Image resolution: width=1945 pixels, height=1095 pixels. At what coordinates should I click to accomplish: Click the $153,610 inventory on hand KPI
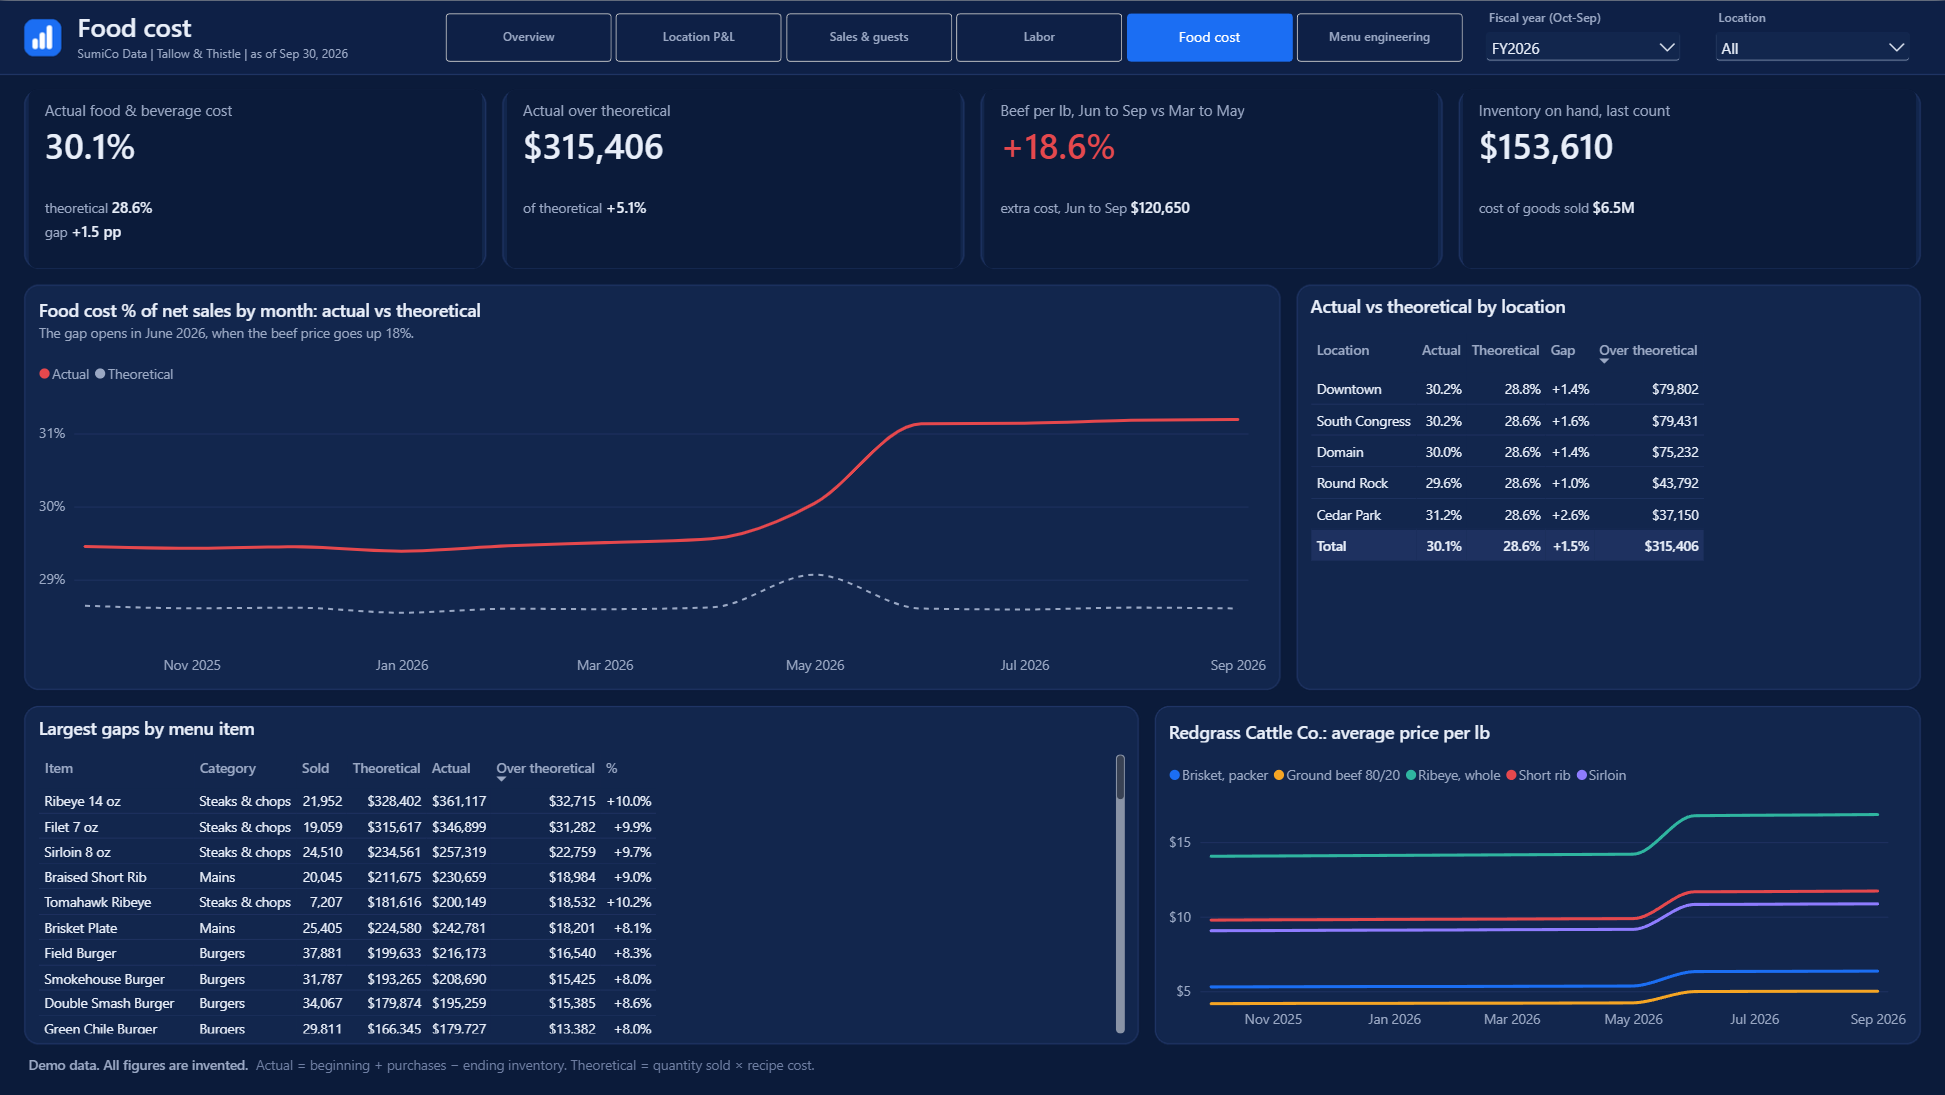coord(1546,147)
